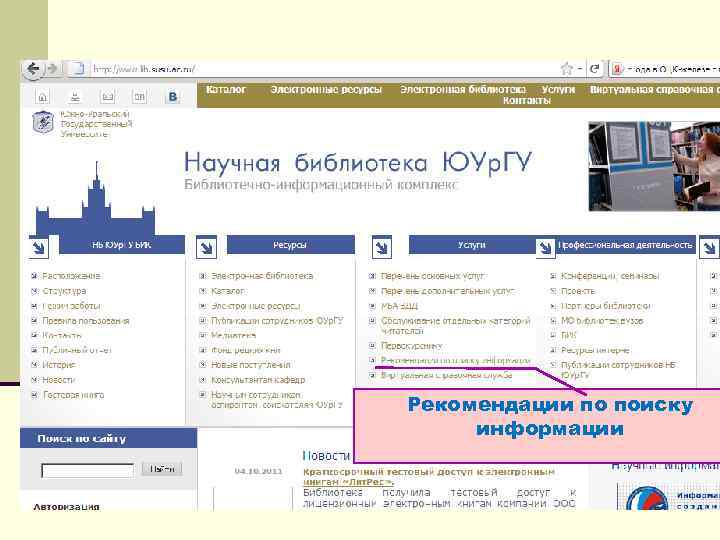Open the Рекомендации по поиску информации link in the Услуги list
Screen dimensions: 720x540
(456, 361)
